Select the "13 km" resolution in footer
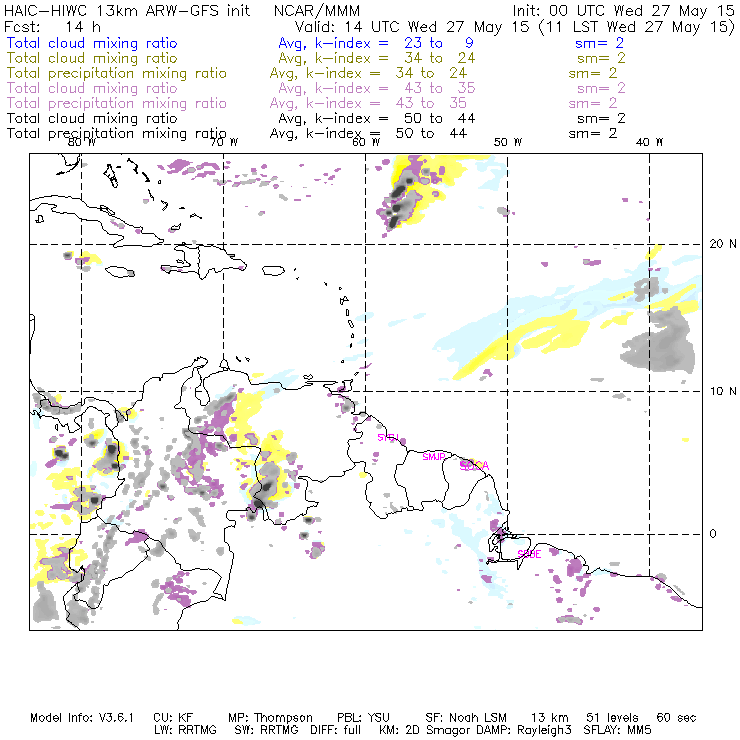740x740 pixels. coord(549,718)
